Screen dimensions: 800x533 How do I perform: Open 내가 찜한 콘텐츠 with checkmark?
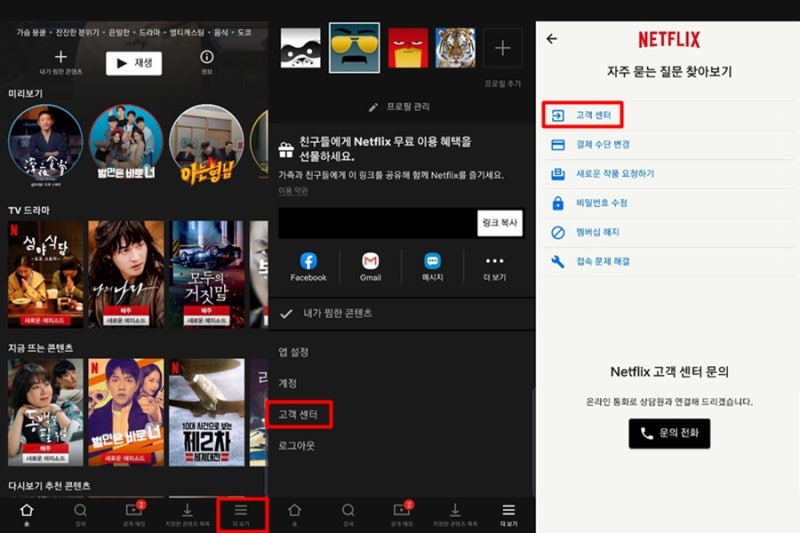click(x=327, y=313)
